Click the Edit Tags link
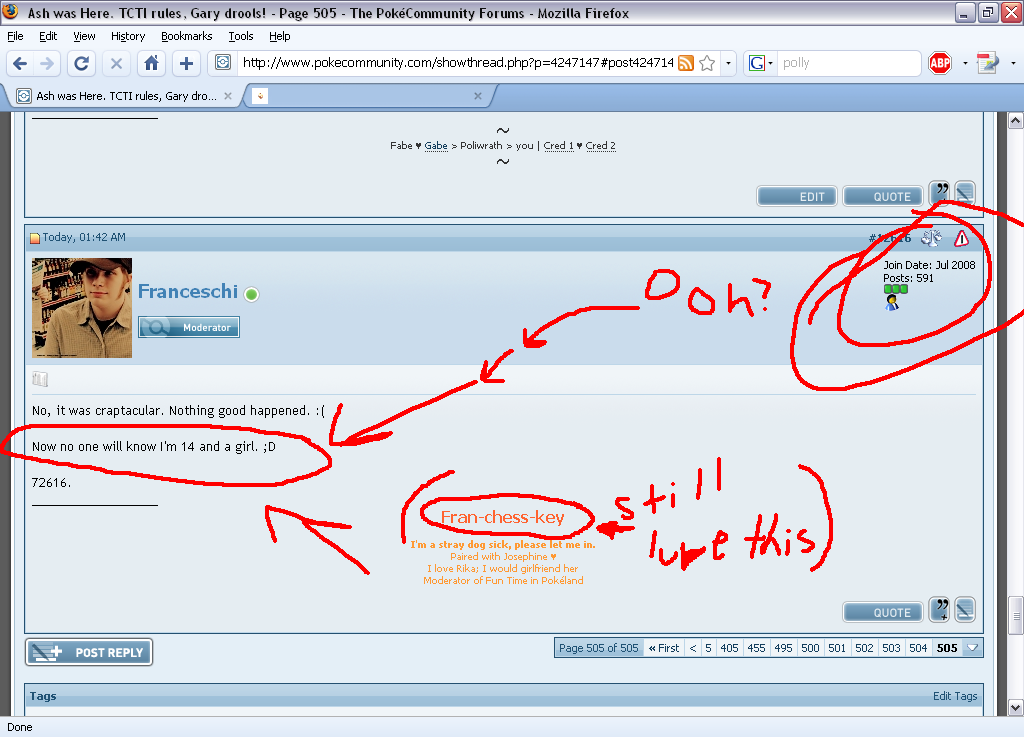This screenshot has width=1024, height=737. tap(955, 696)
